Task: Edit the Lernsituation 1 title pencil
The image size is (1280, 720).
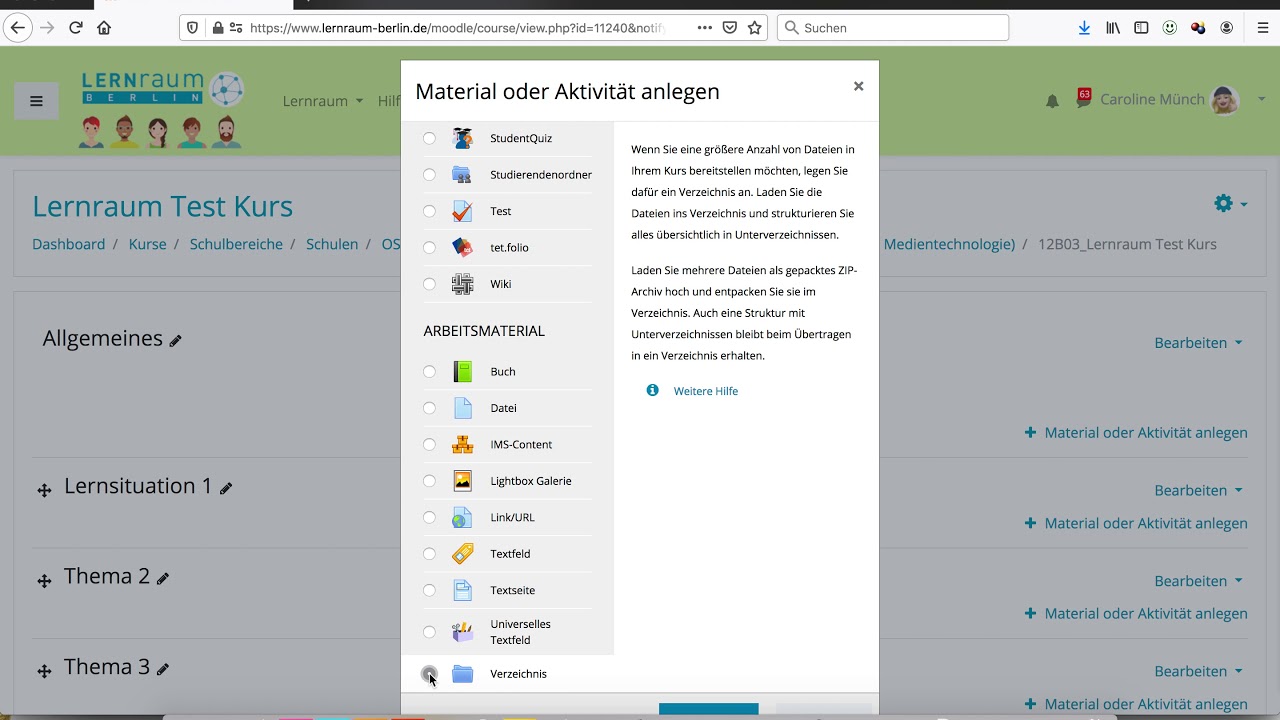Action: pos(226,488)
